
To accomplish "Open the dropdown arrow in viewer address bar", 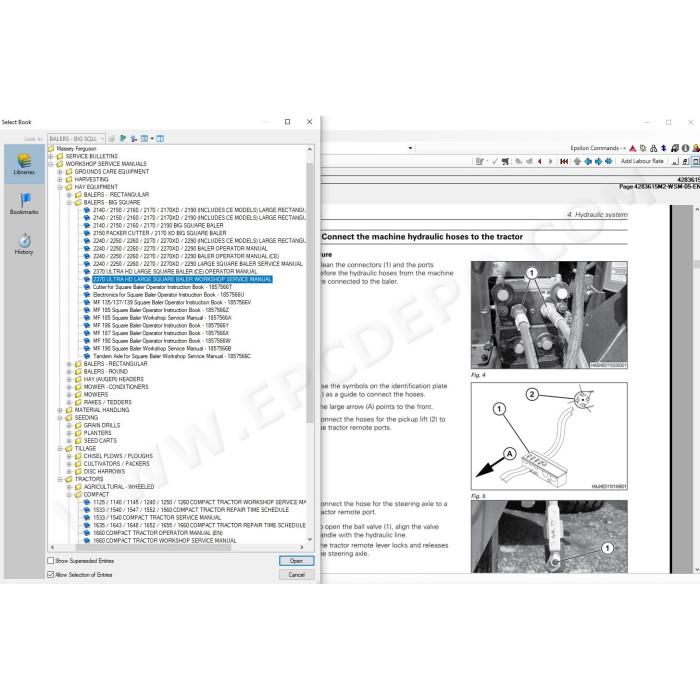I will 410,148.
